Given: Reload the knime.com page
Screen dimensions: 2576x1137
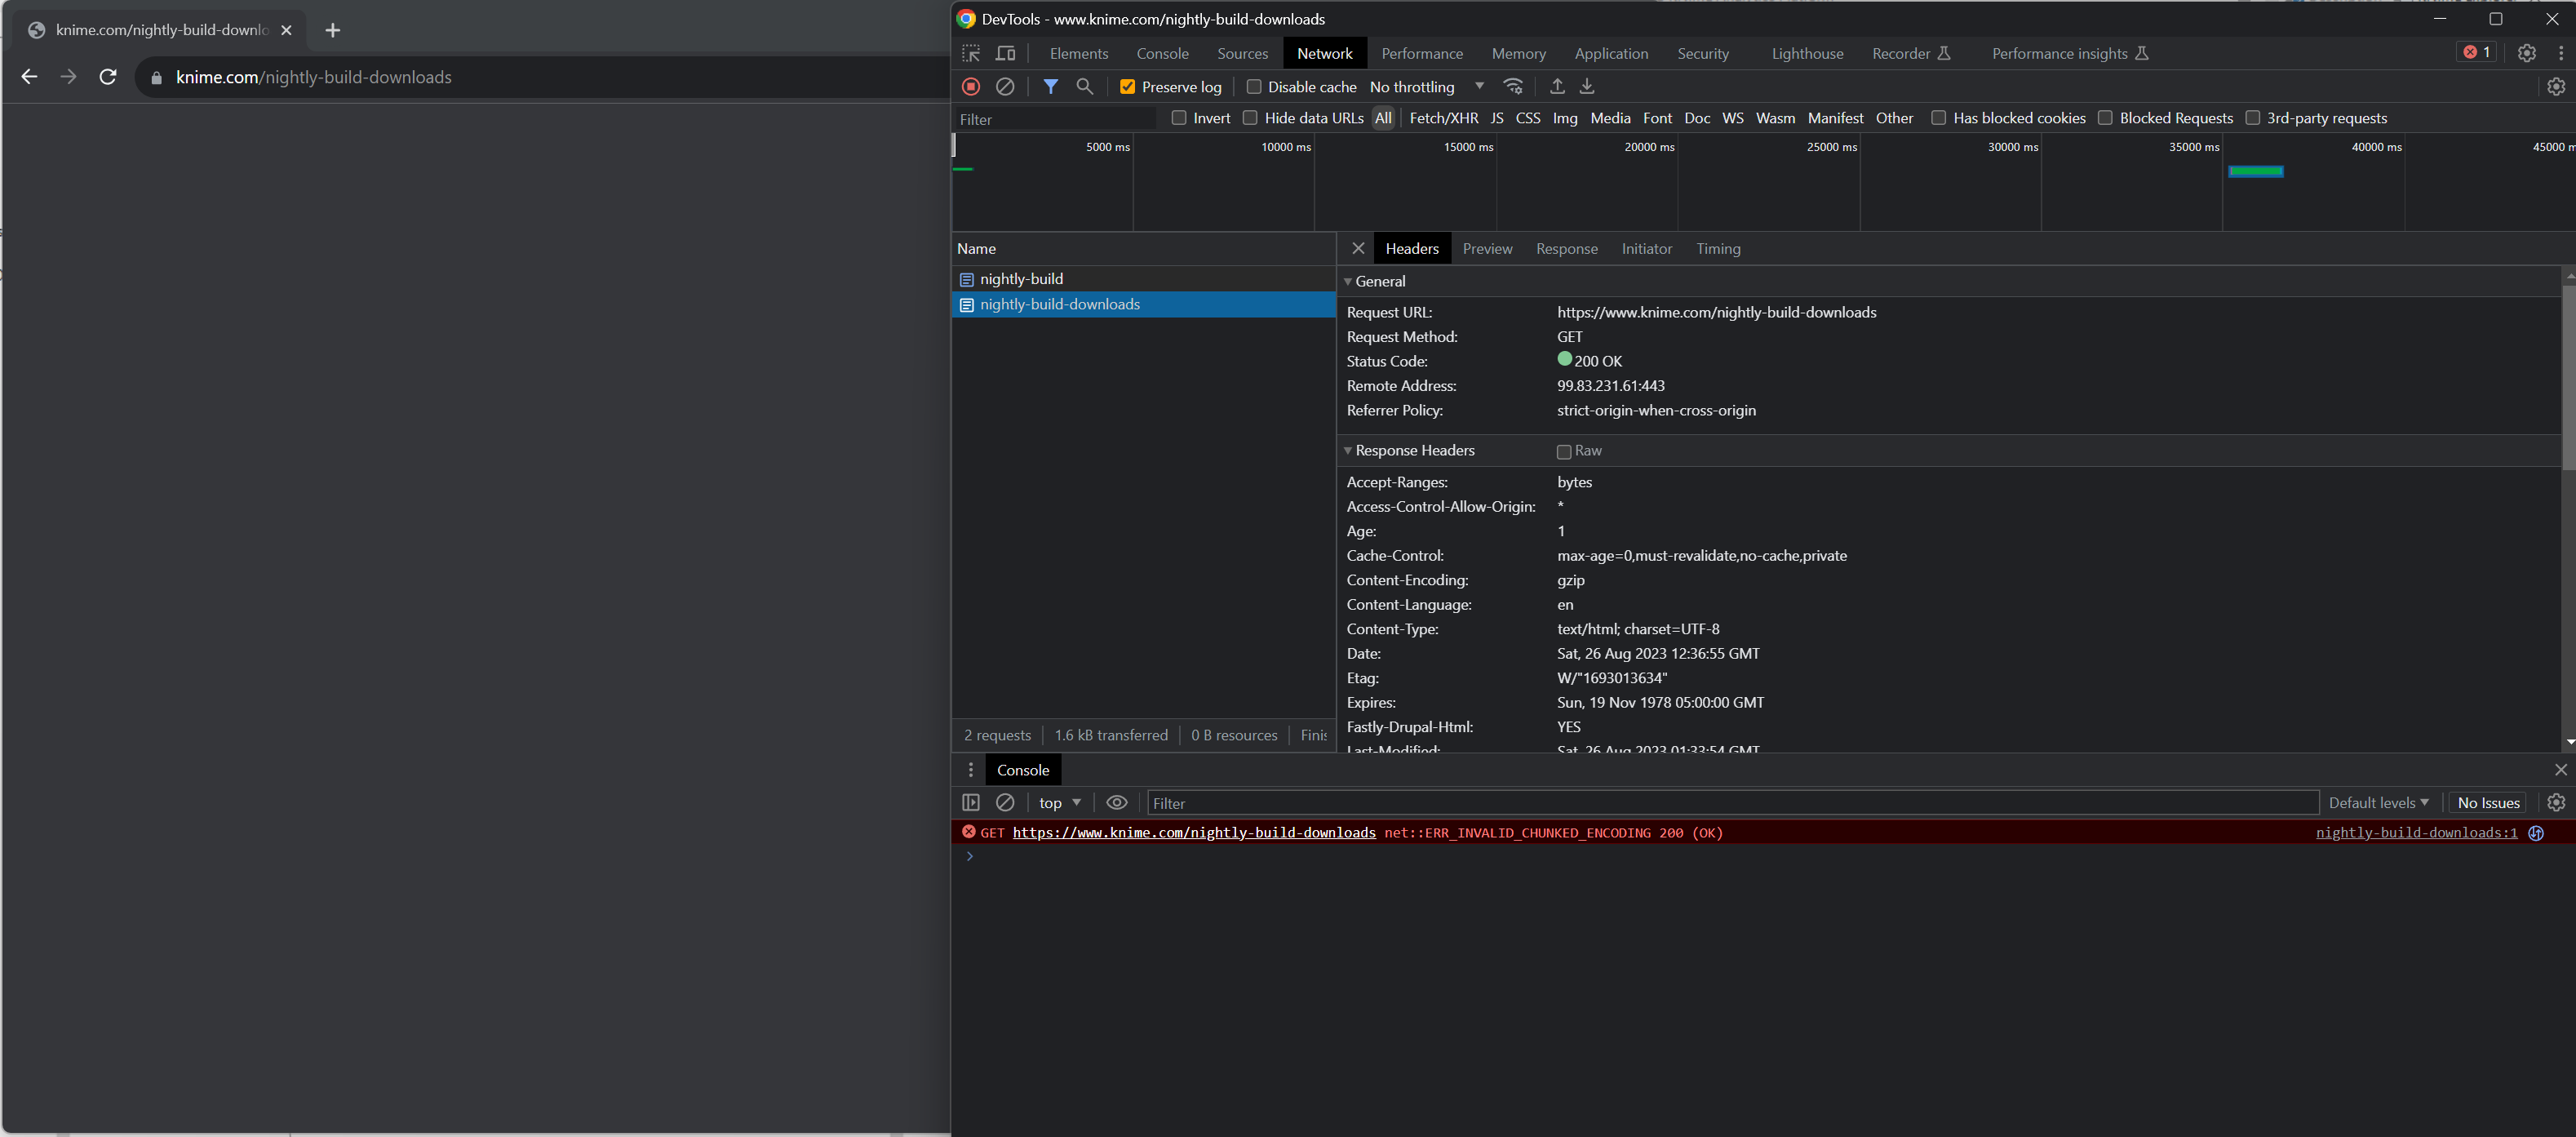Looking at the screenshot, I should coord(108,77).
